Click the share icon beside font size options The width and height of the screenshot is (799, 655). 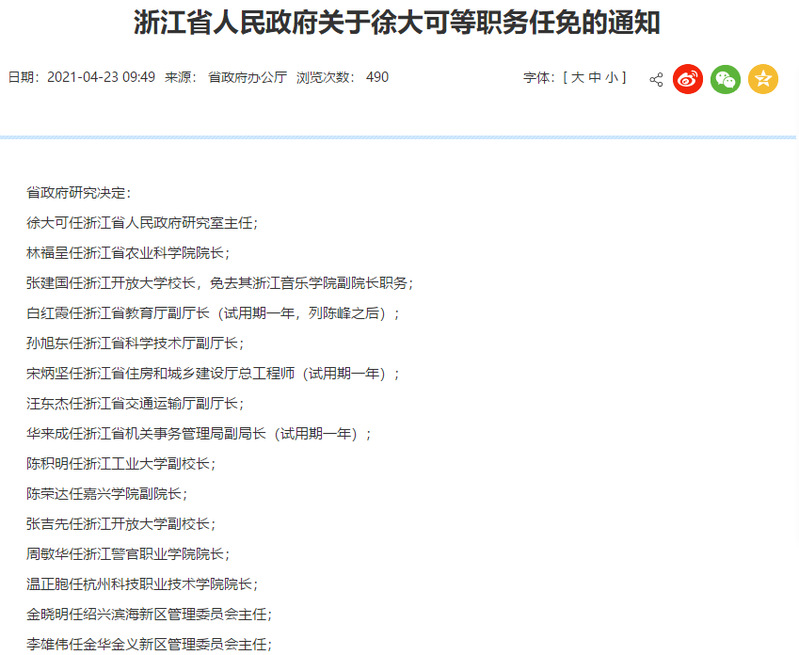(656, 79)
